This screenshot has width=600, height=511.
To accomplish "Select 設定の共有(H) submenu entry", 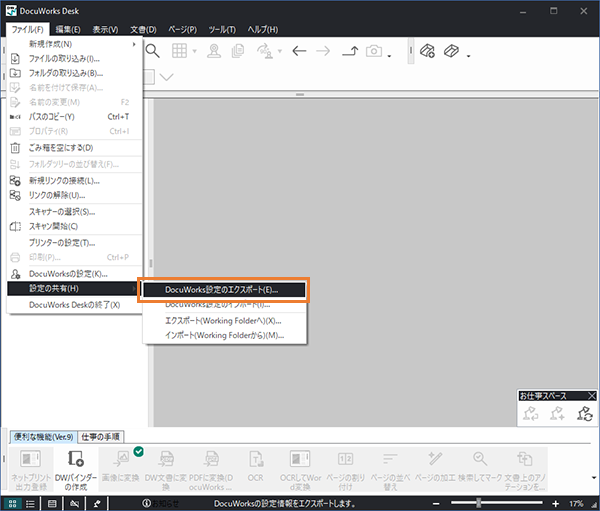I will pyautogui.click(x=75, y=288).
